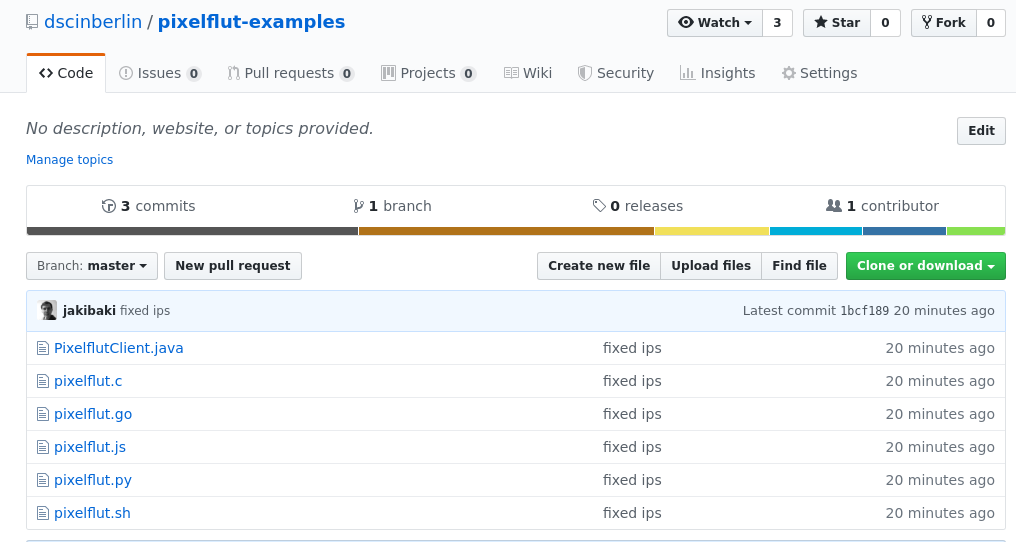
Task: Open the forks count next to Fork
Action: tap(991, 23)
